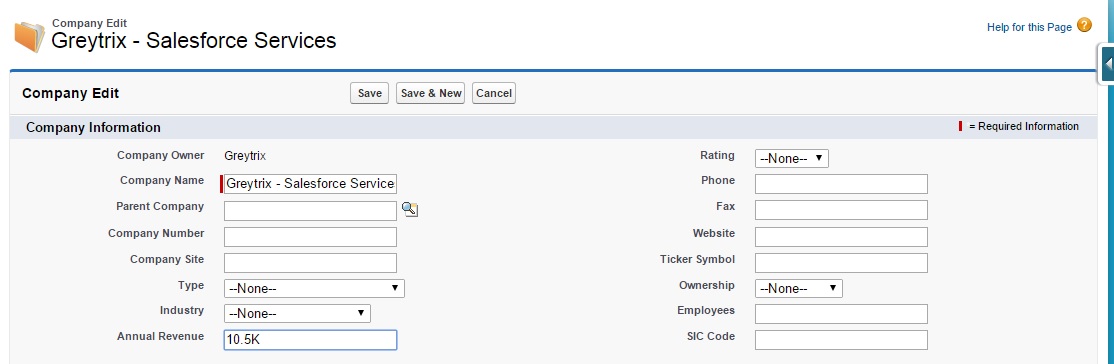Click the Save button

tap(369, 93)
